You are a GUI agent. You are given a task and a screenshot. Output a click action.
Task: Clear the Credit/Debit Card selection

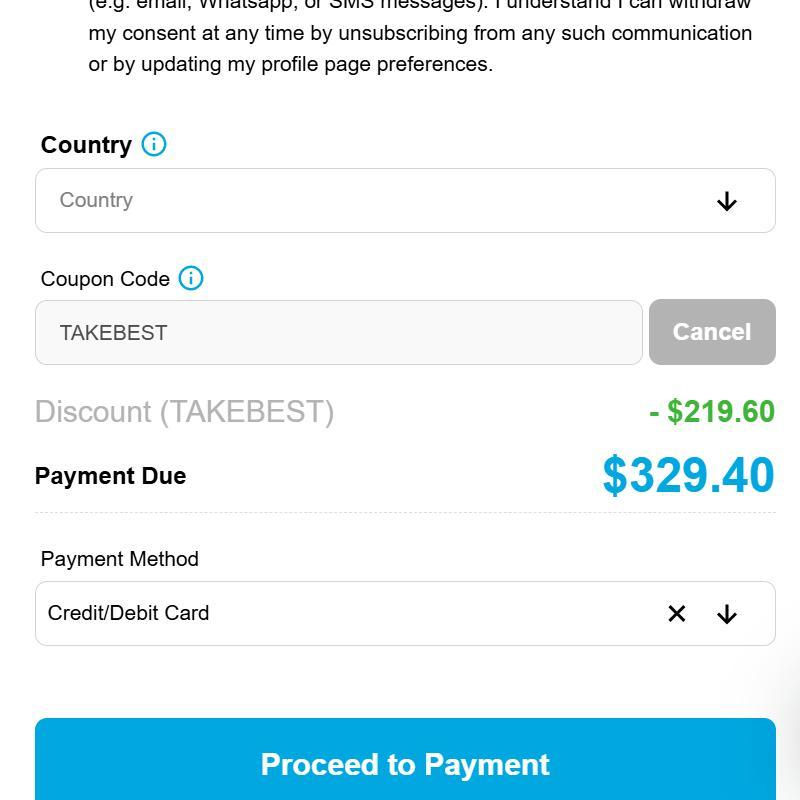pyautogui.click(x=677, y=614)
